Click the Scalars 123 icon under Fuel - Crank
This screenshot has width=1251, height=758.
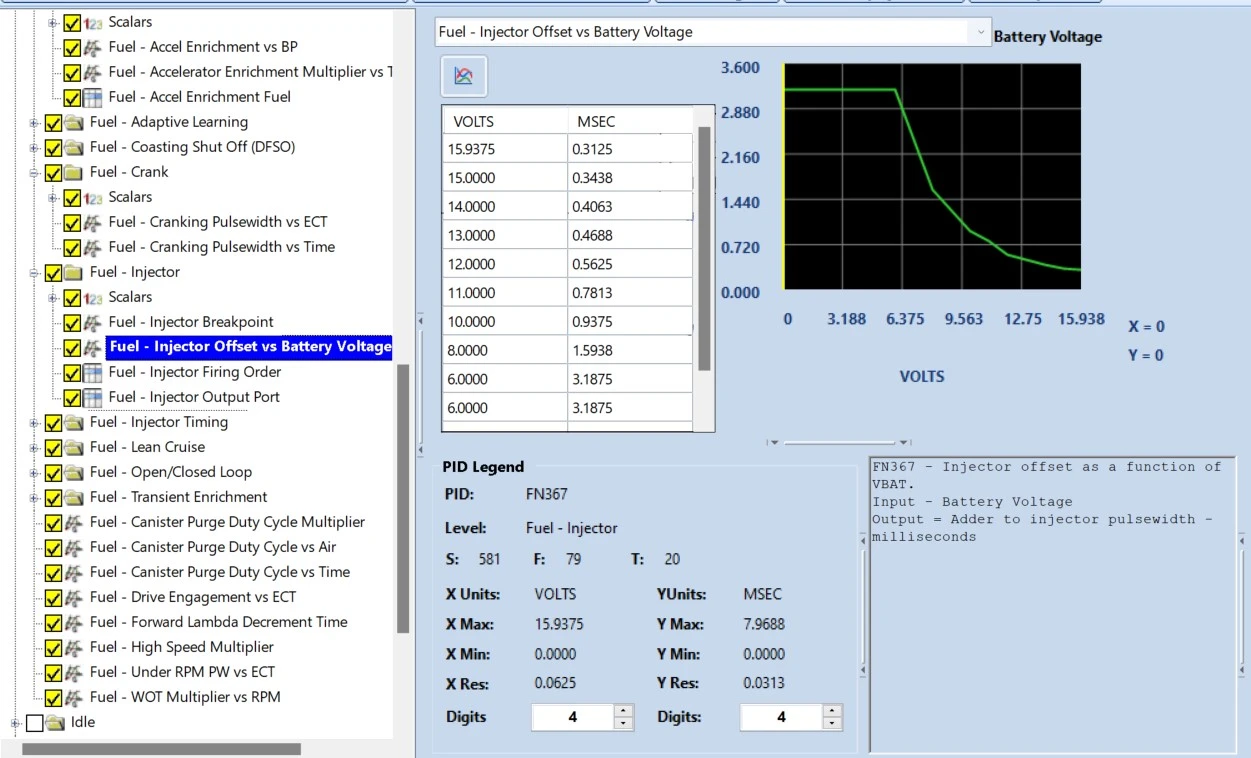click(x=94, y=197)
